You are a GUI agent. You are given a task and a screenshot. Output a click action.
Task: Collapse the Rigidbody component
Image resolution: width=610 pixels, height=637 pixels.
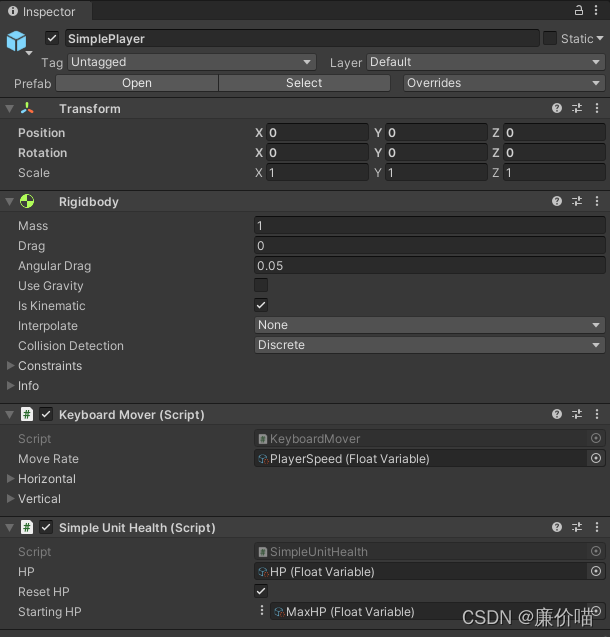pos(10,202)
